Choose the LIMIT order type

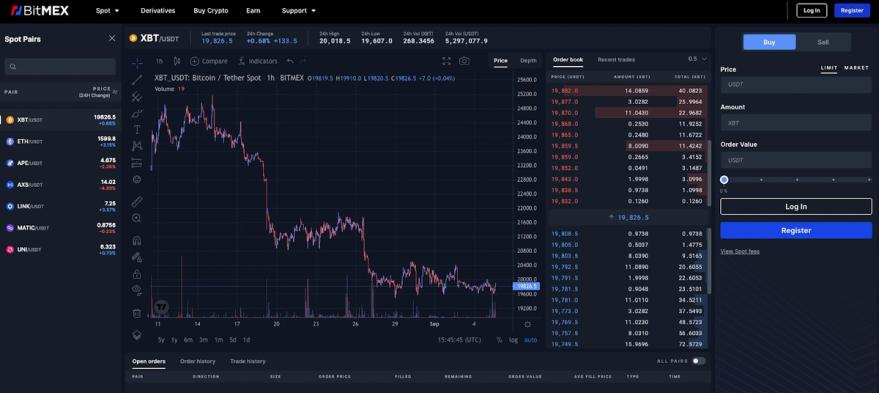(x=829, y=68)
